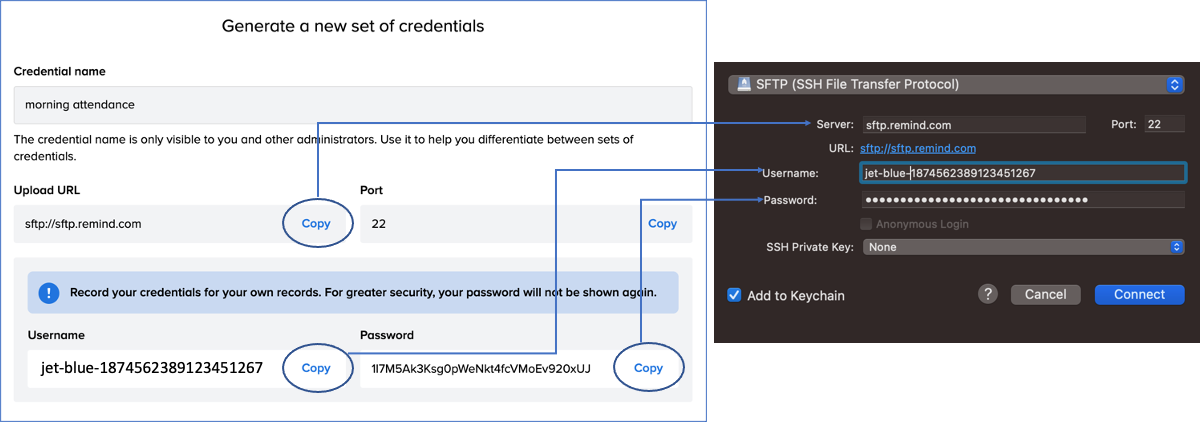
Task: Click the Upload URL value field
Action: tap(150, 224)
